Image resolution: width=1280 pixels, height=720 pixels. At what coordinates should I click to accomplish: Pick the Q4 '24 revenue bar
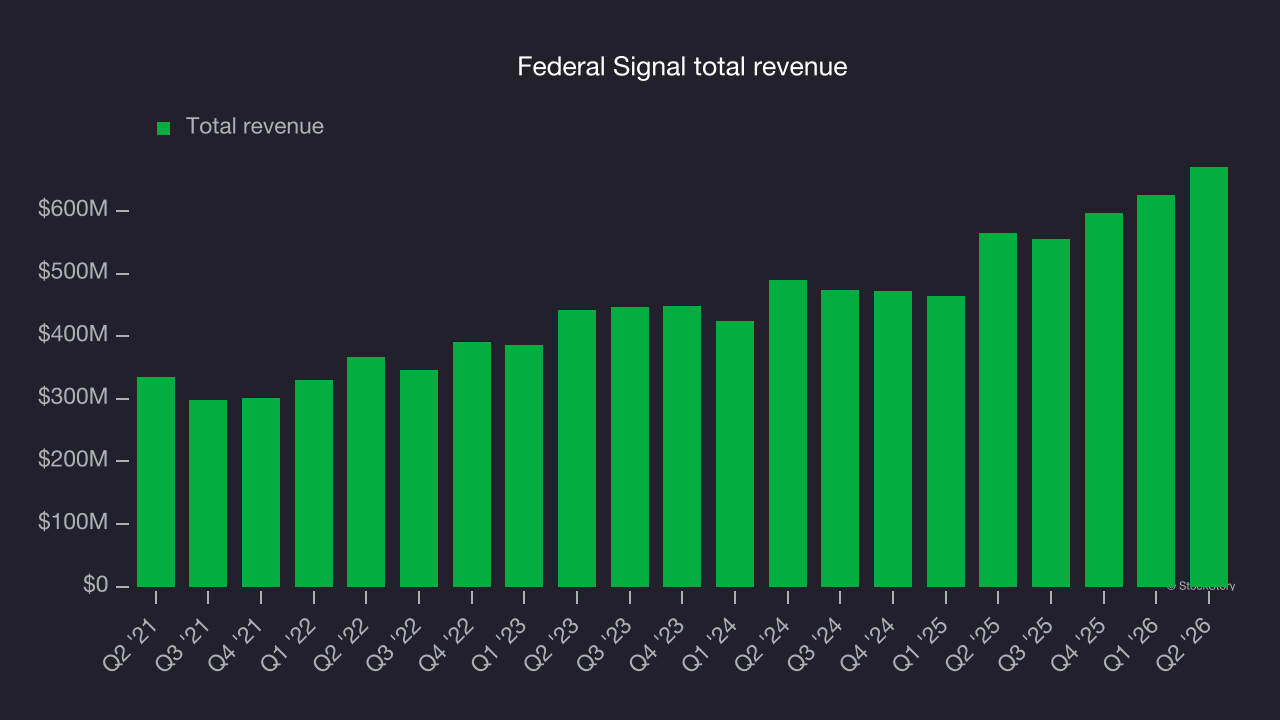[x=893, y=439]
